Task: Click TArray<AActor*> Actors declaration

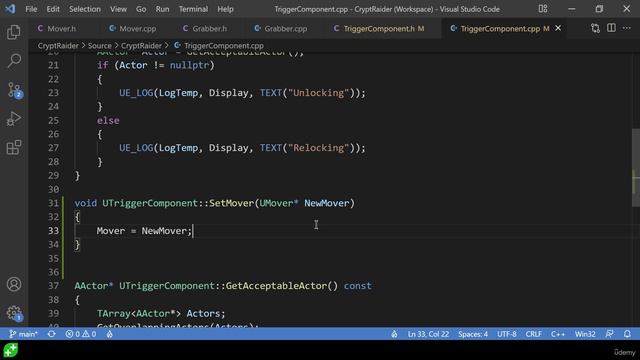Action: (x=161, y=313)
